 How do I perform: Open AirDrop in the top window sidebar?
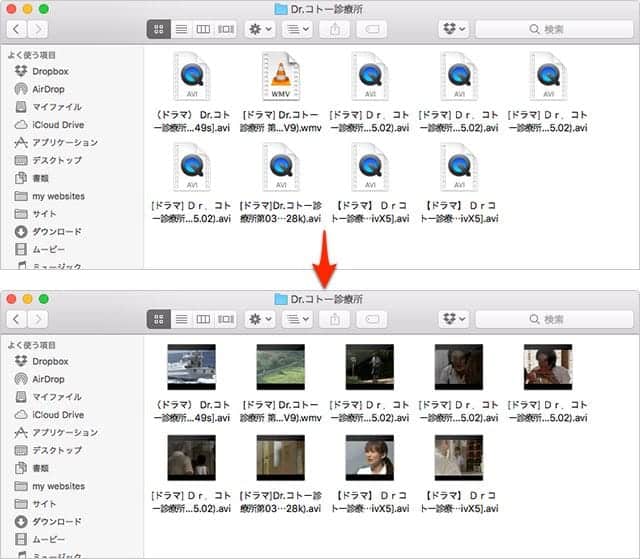point(40,89)
